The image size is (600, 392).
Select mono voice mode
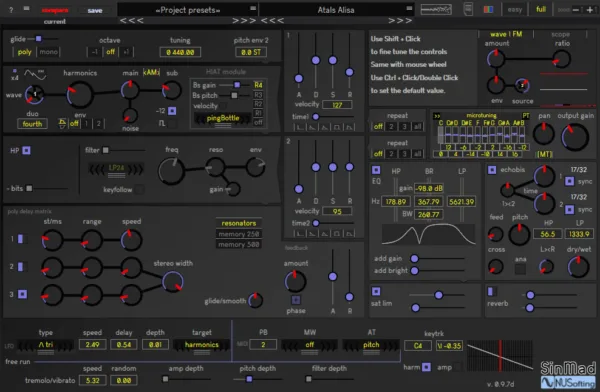(x=48, y=52)
